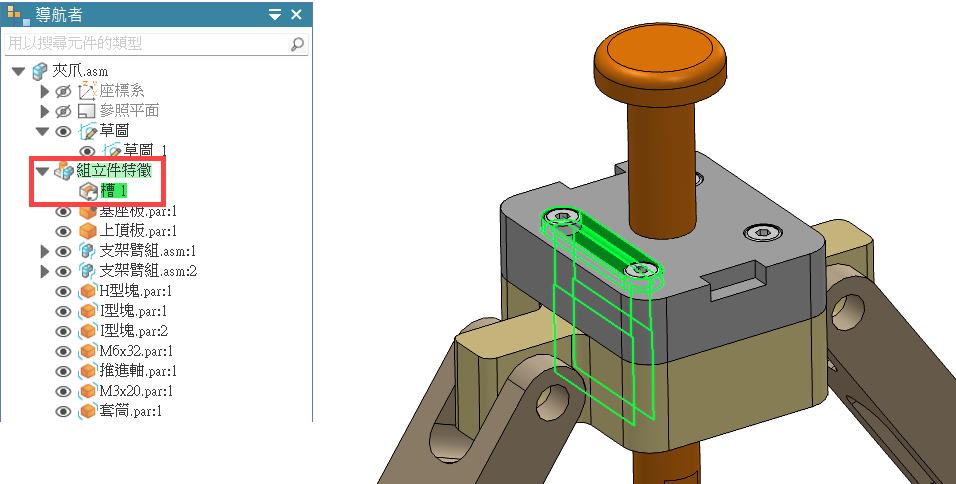Click the M6x32.par:1 part icon
Screen dimensions: 956x484
[88, 352]
